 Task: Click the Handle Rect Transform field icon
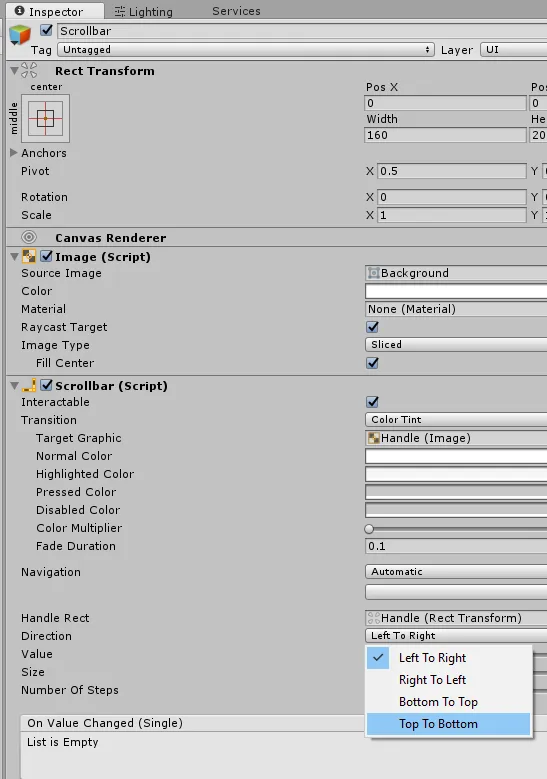pyautogui.click(x=374, y=618)
